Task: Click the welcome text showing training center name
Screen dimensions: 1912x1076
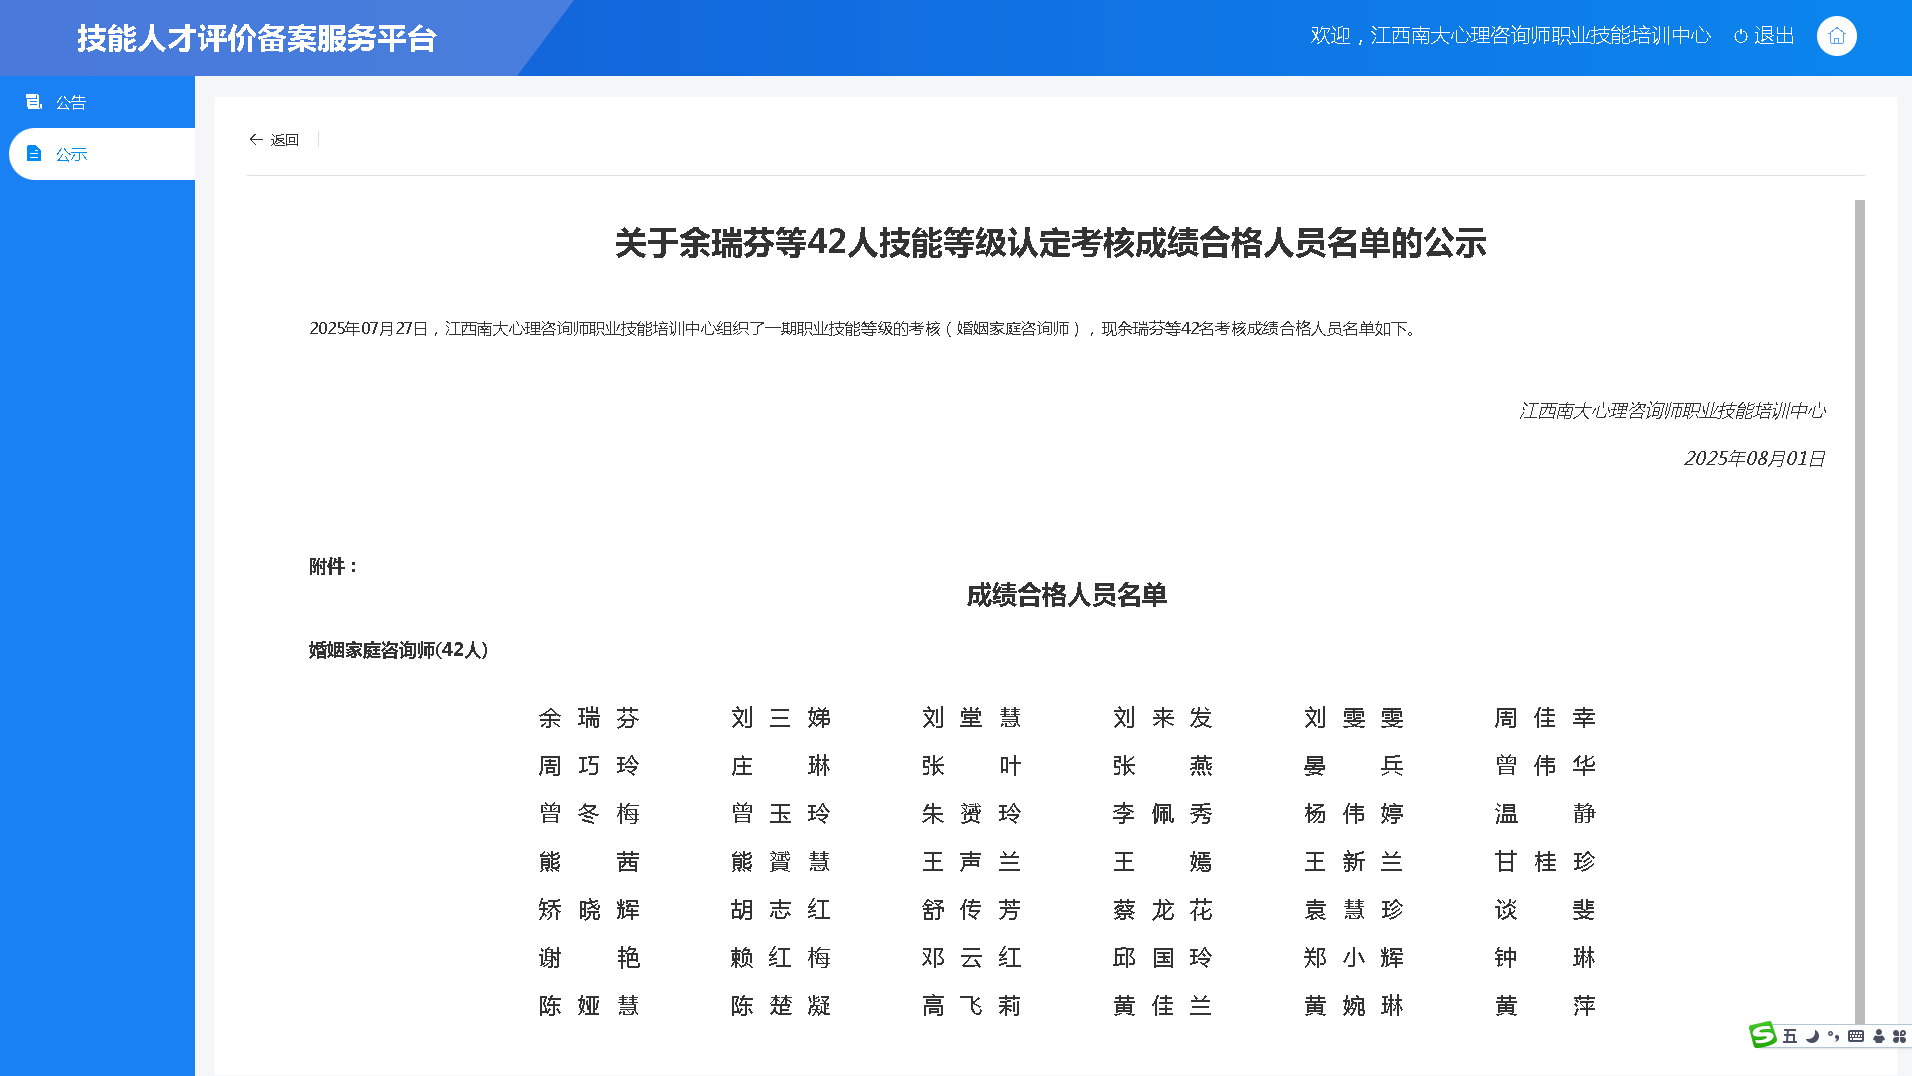Action: pyautogui.click(x=1510, y=34)
